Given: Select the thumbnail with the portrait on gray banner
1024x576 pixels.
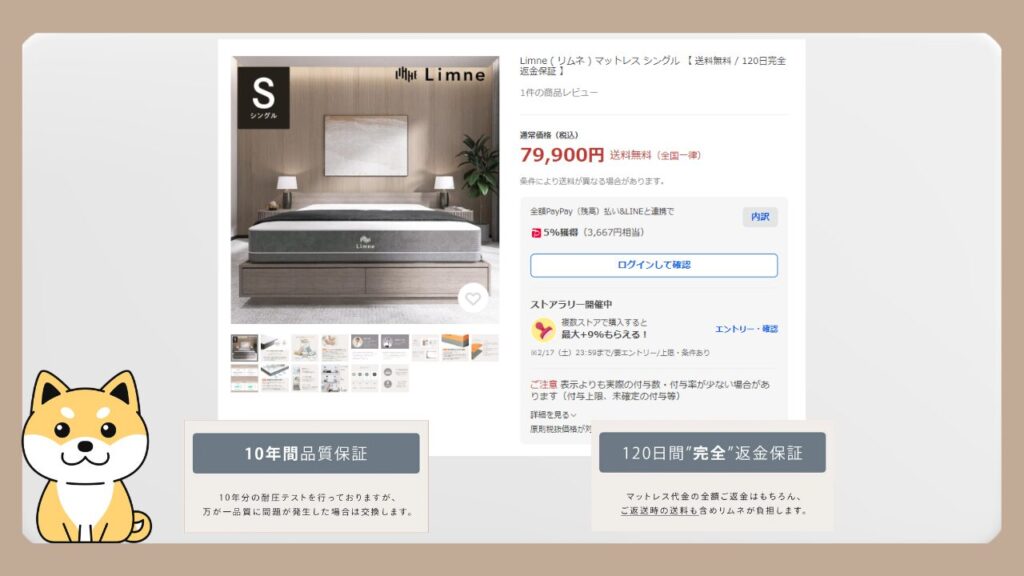Looking at the screenshot, I should (364, 348).
